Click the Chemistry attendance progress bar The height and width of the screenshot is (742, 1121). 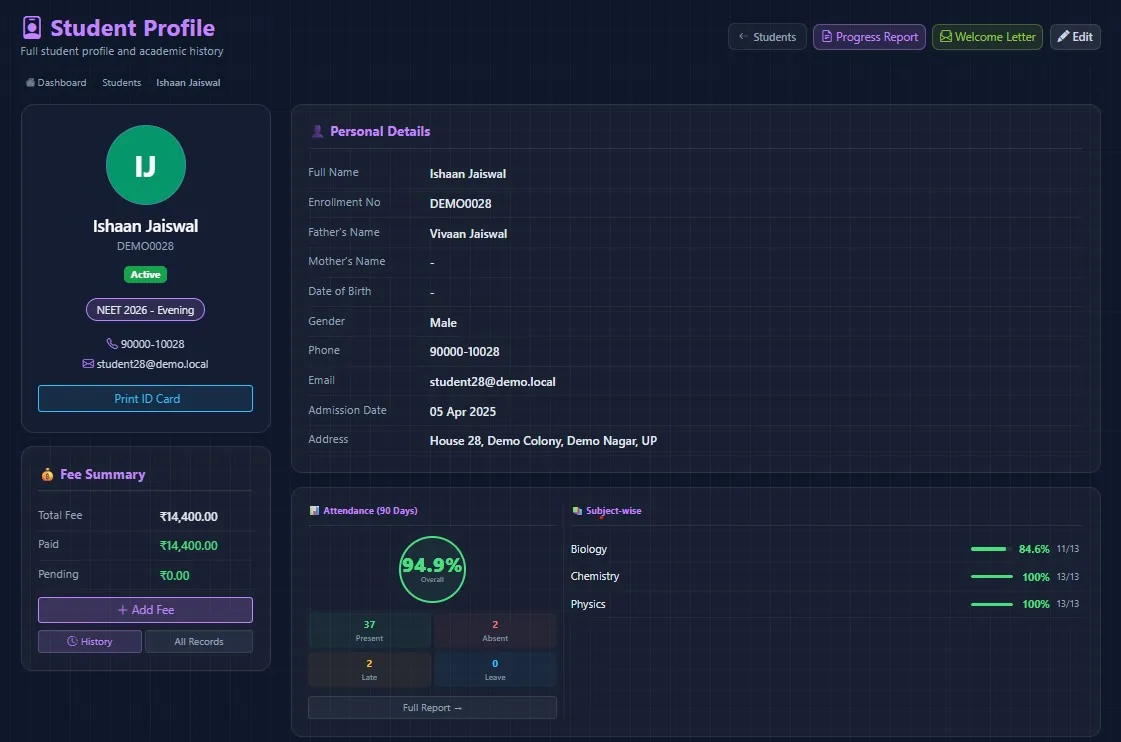pos(992,576)
